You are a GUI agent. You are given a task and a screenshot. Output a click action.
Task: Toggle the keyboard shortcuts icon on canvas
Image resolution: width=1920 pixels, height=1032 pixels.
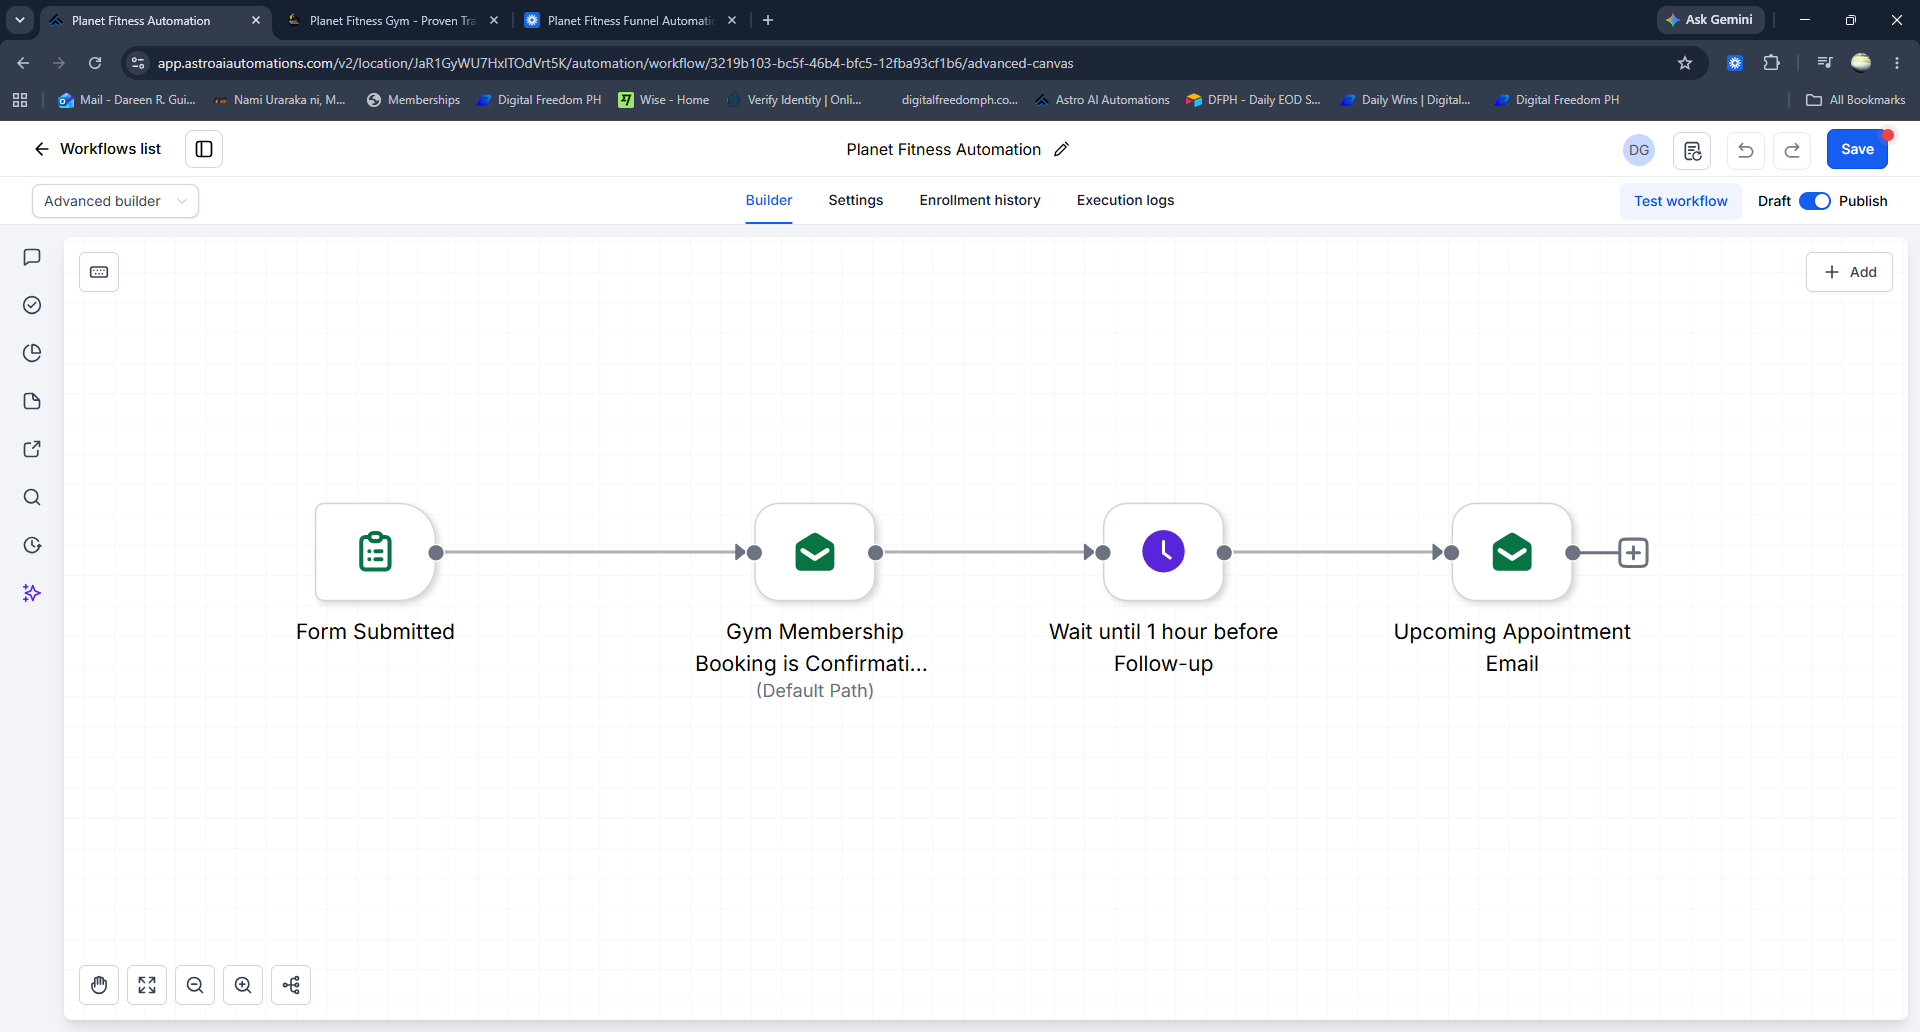(99, 272)
